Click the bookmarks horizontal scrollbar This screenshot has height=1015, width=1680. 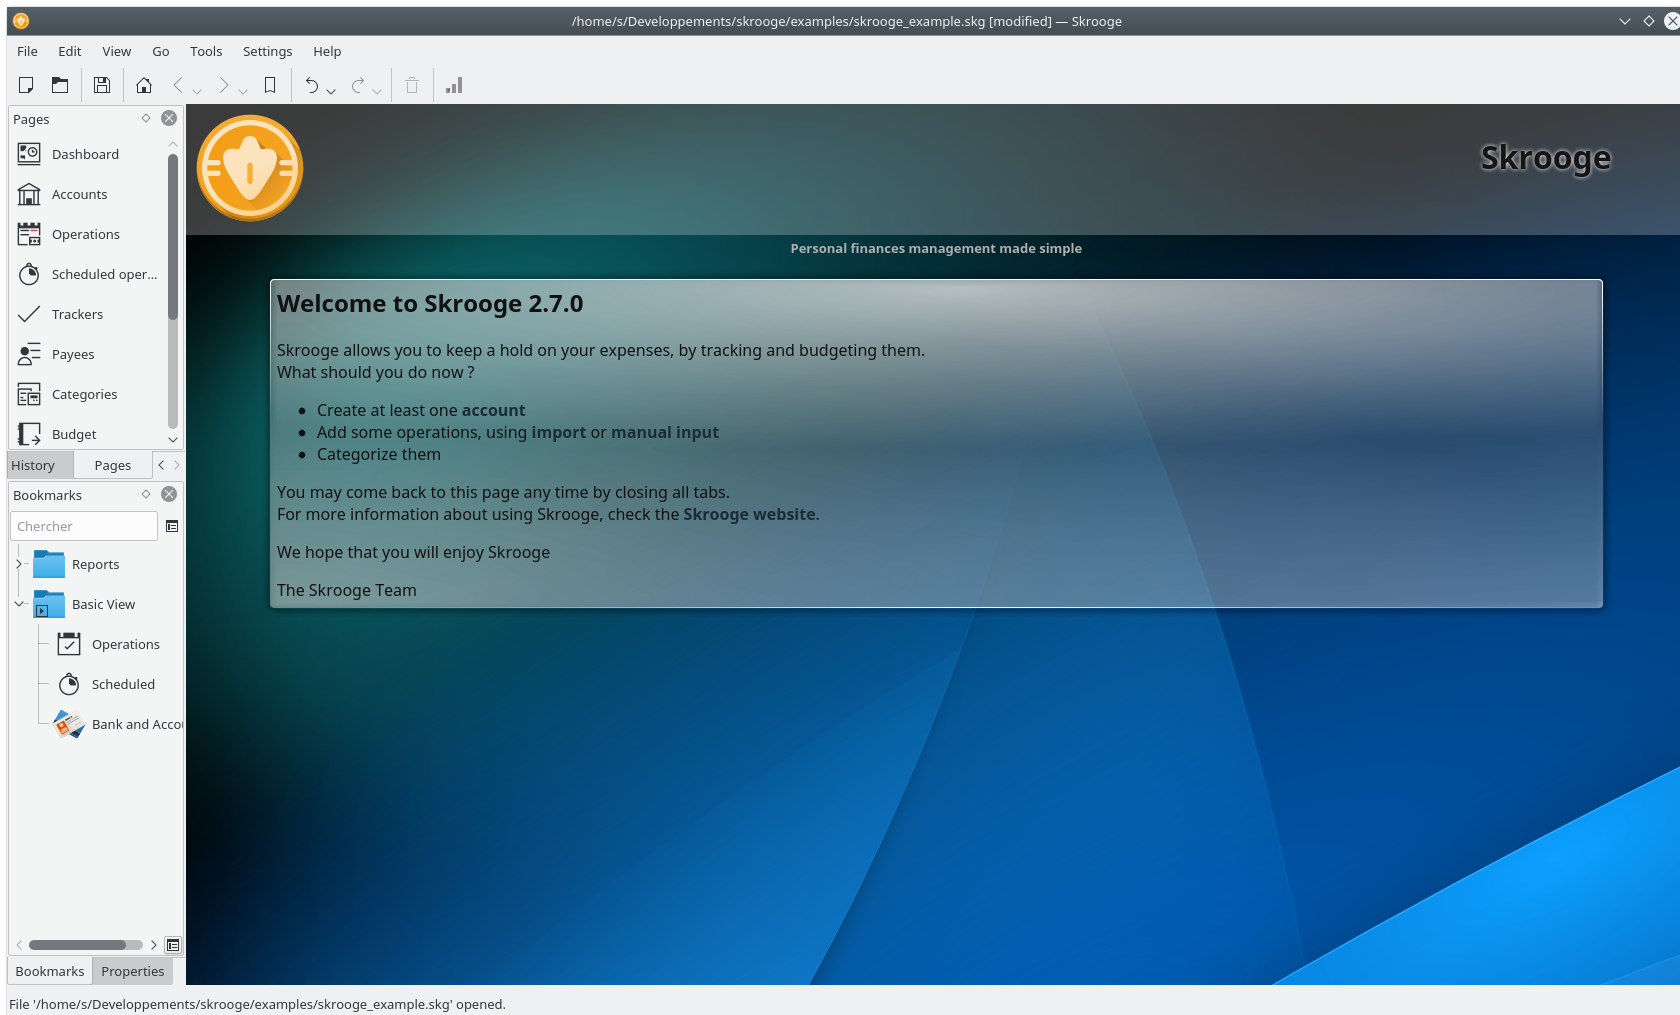(78, 945)
